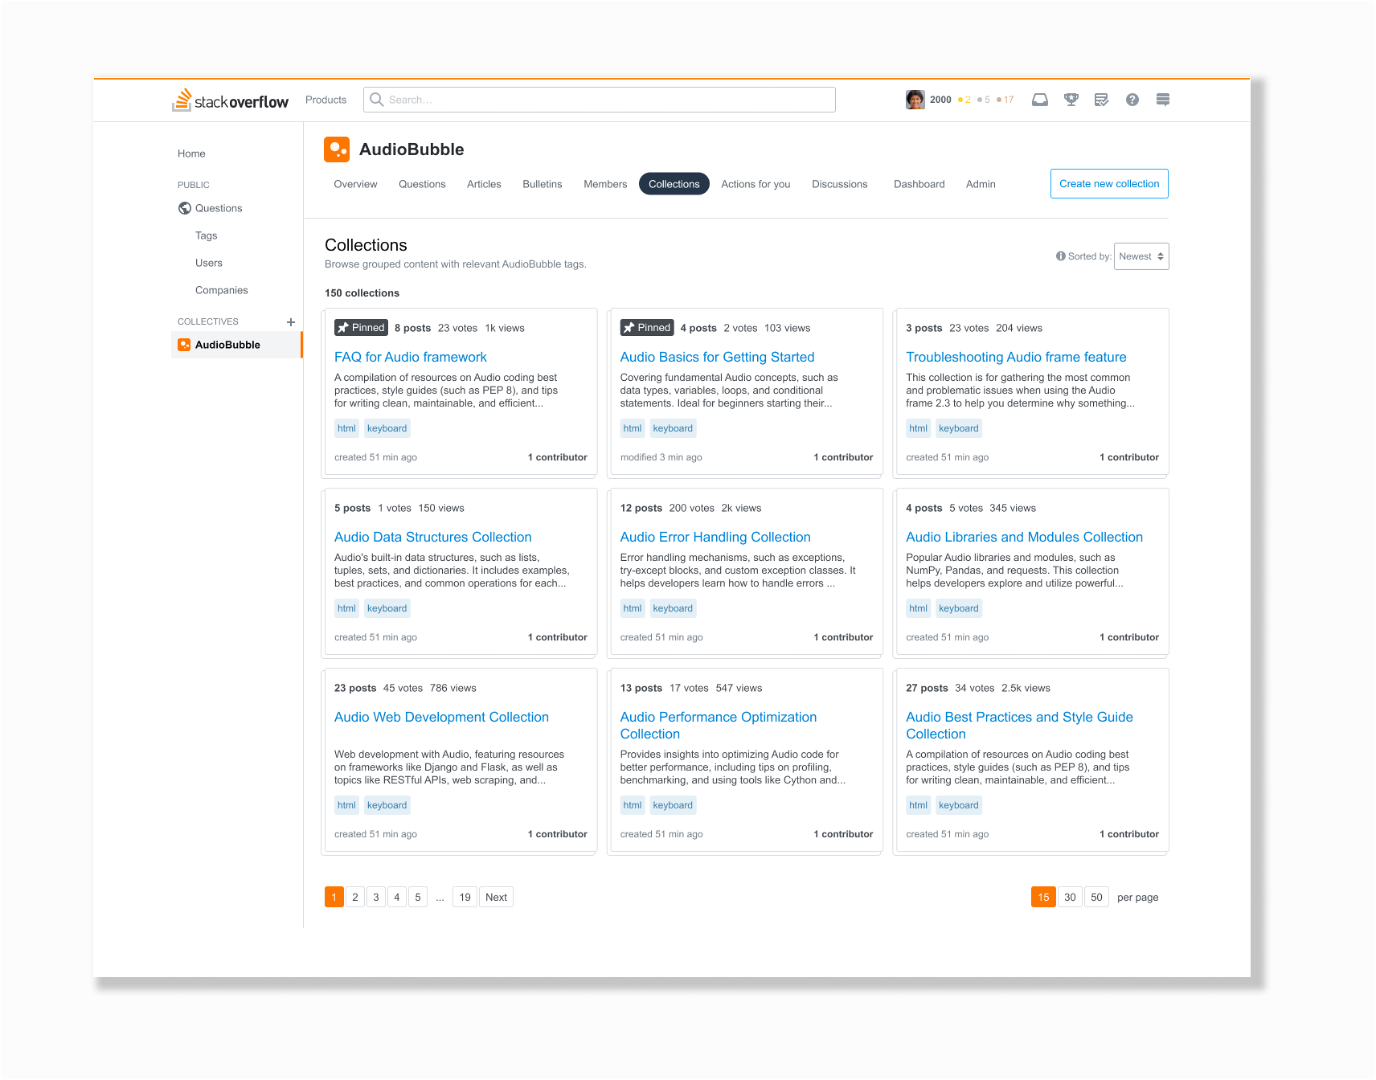Image resolution: width=1376 pixels, height=1080 pixels.
Task: Show 15 collections per page
Action: pos(1043,897)
